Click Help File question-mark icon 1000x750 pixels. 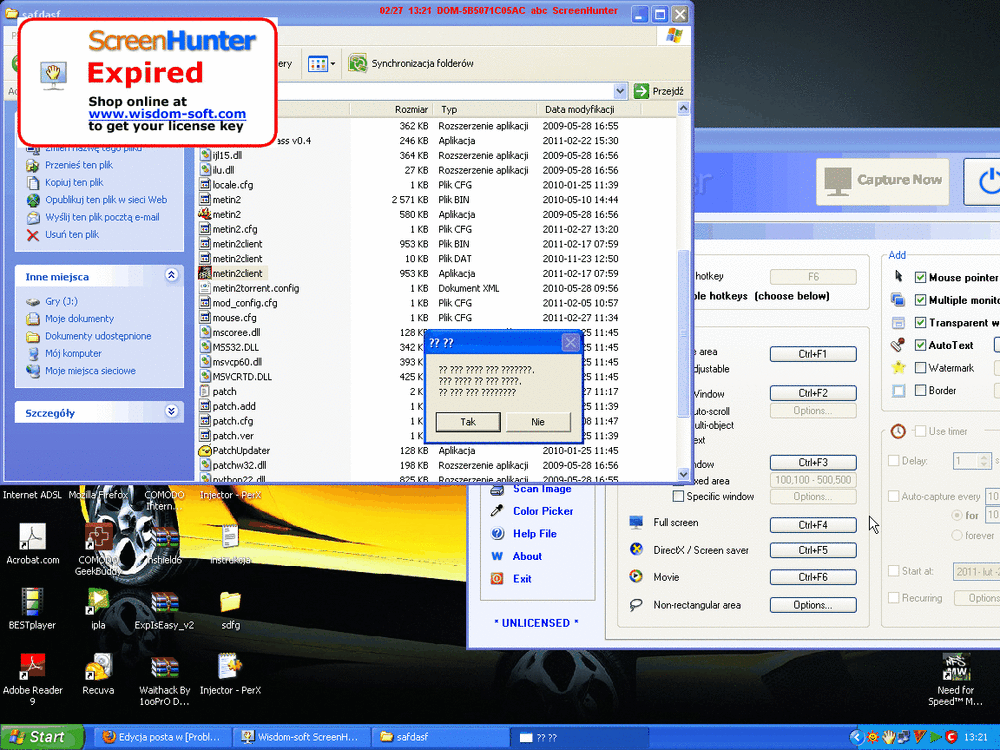(497, 534)
